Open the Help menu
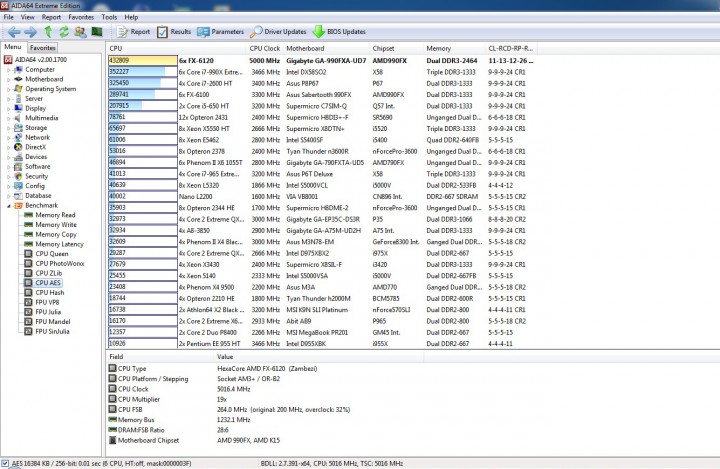720x469 pixels. point(131,17)
